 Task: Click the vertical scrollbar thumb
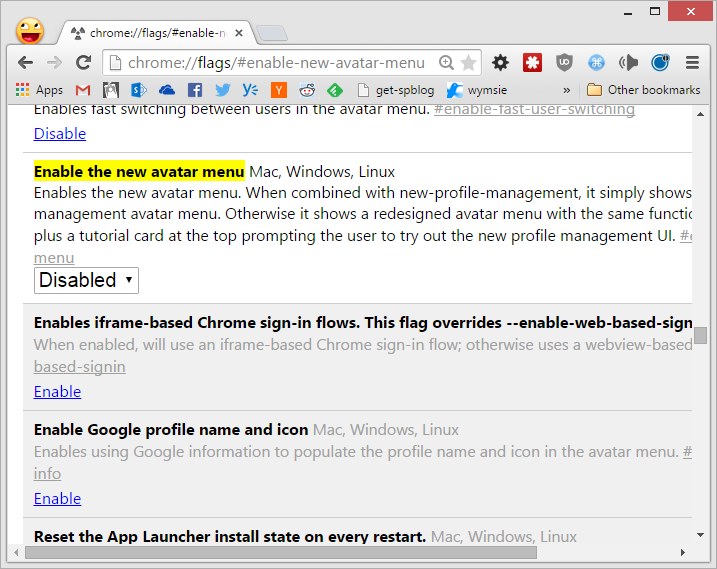click(x=700, y=335)
